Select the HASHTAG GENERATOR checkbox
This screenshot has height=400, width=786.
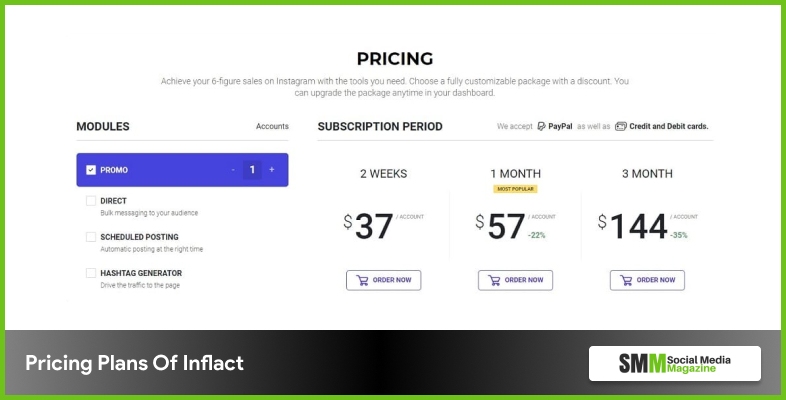[91, 273]
